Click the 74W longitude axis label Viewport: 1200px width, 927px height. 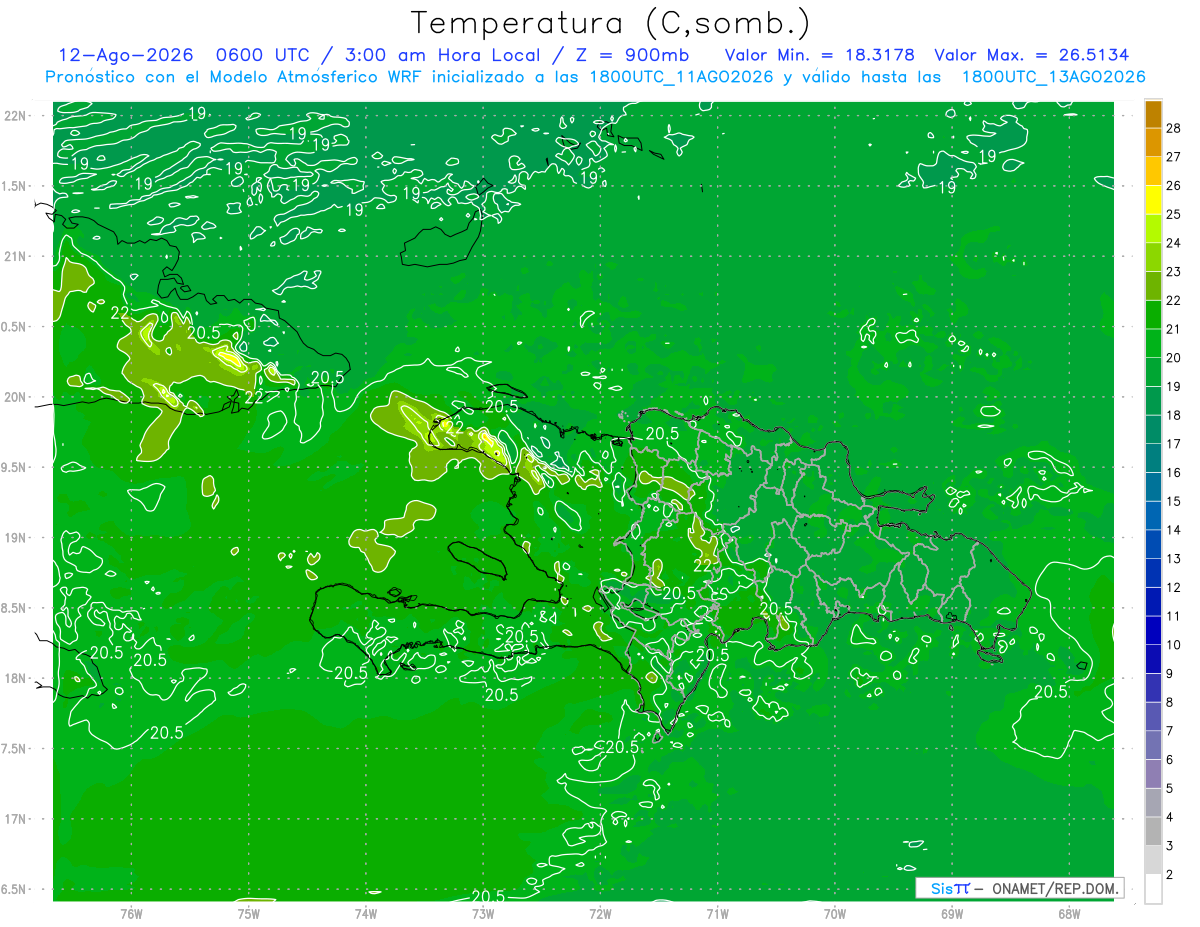pos(365,913)
